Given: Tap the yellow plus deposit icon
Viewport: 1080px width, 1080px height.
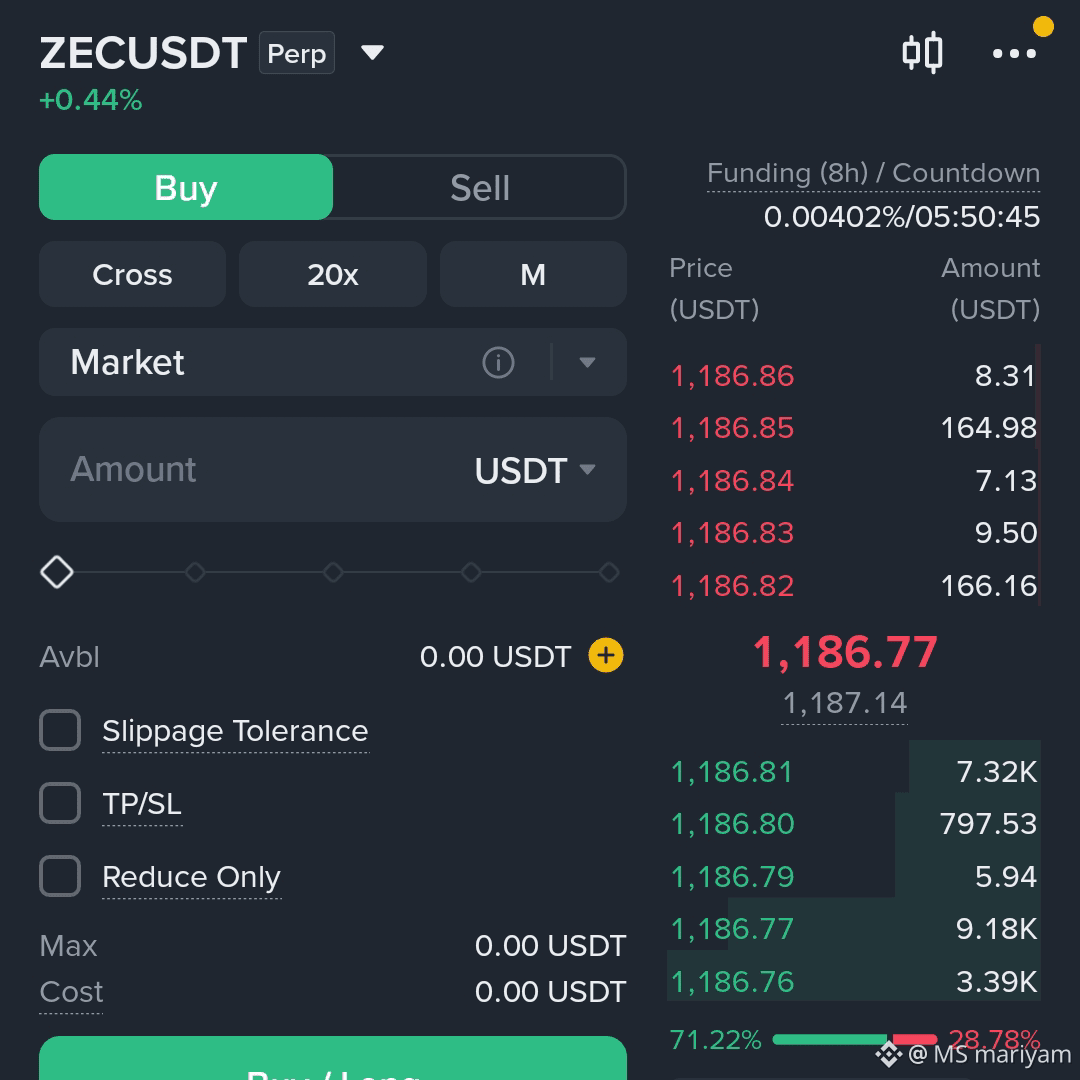Looking at the screenshot, I should (x=605, y=655).
